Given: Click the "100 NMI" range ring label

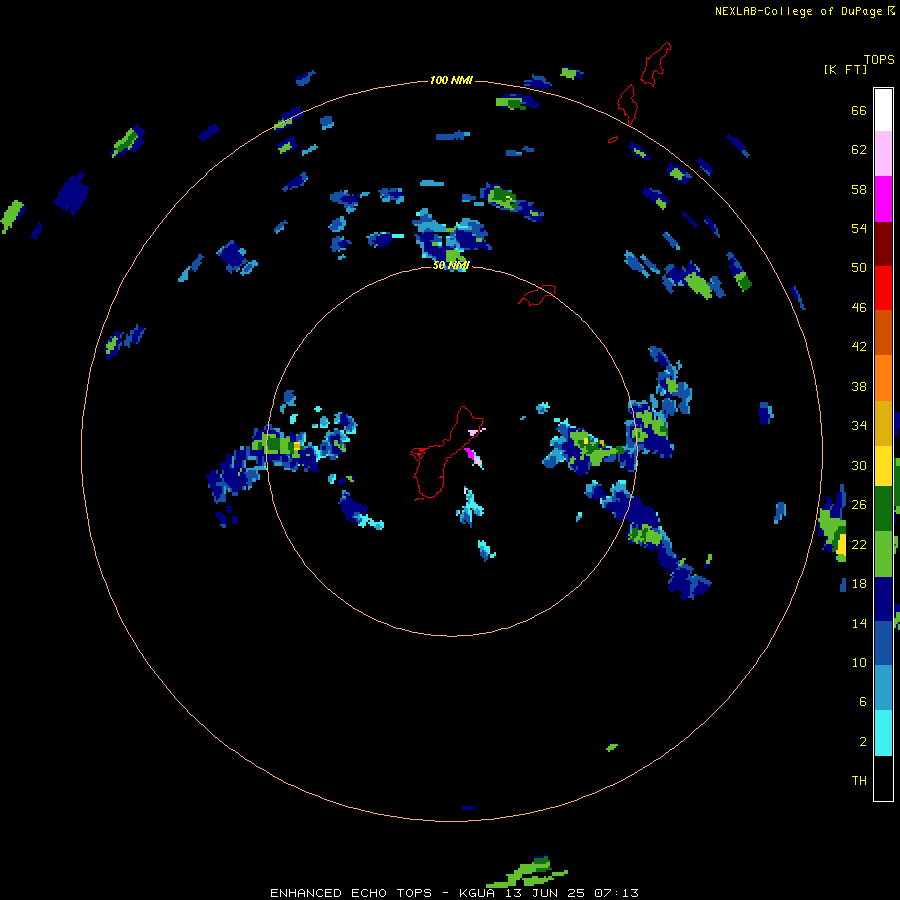Looking at the screenshot, I should pyautogui.click(x=451, y=80).
